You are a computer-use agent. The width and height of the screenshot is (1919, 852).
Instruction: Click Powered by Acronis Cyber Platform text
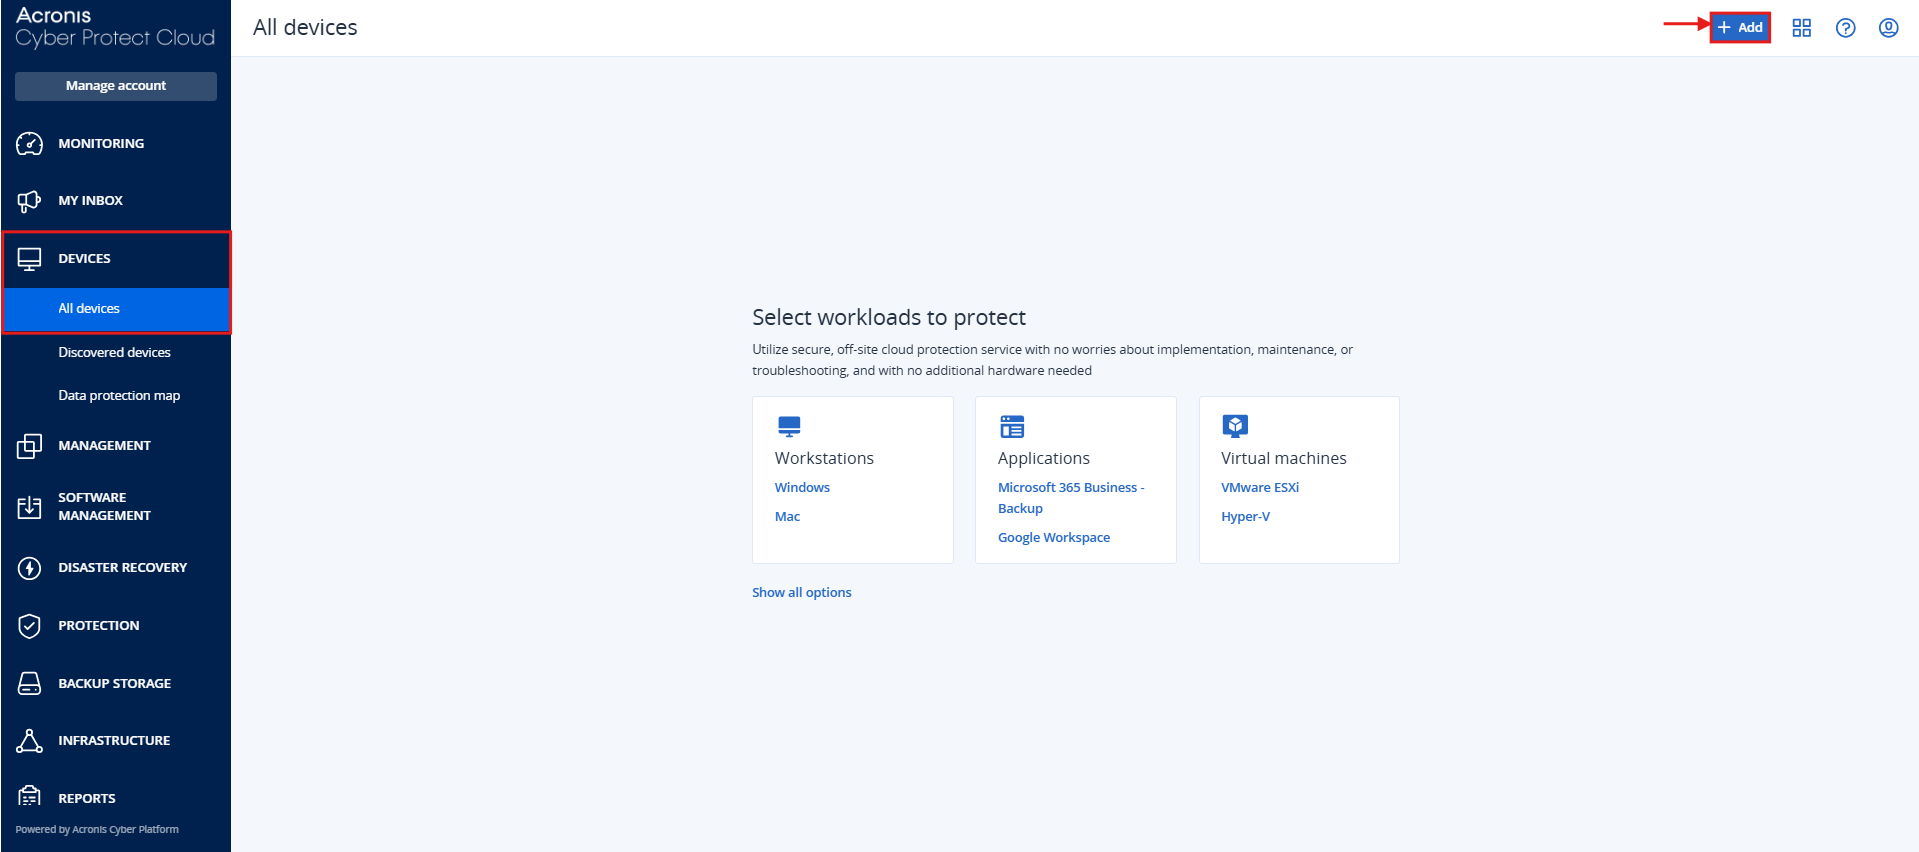click(x=97, y=830)
